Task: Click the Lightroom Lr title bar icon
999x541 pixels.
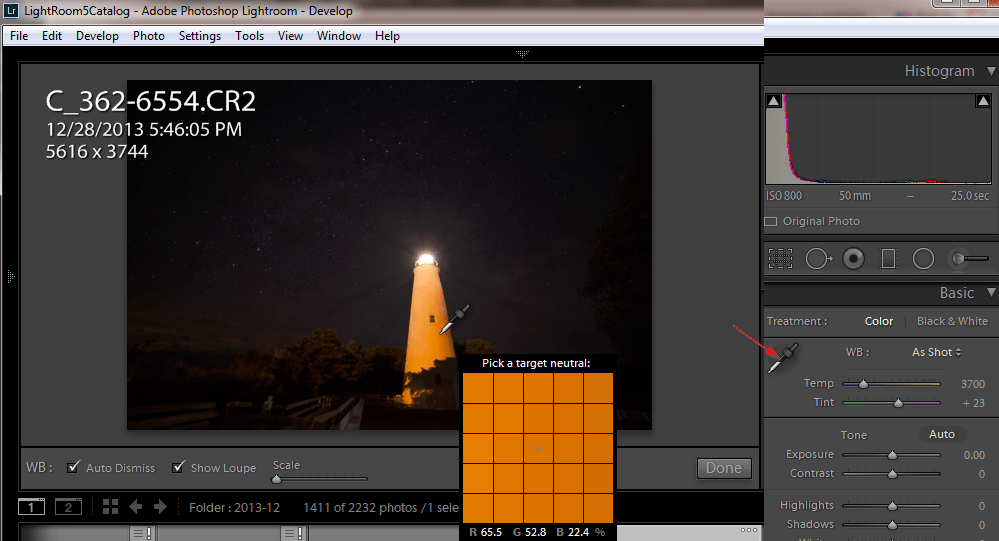Action: [x=11, y=11]
